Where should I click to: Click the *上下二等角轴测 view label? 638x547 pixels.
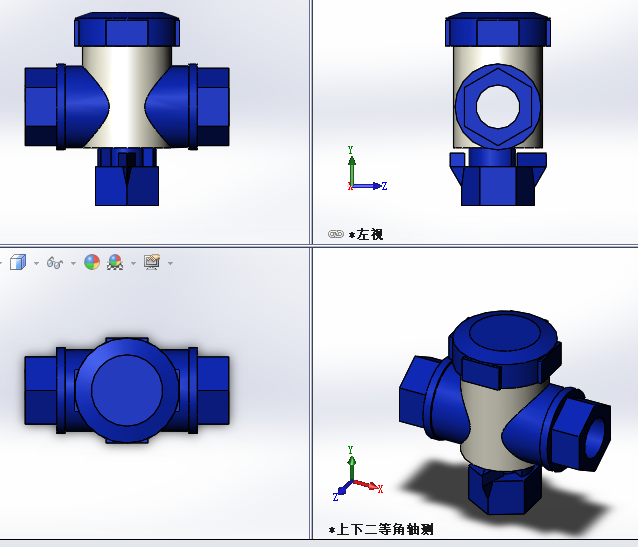click(381, 529)
